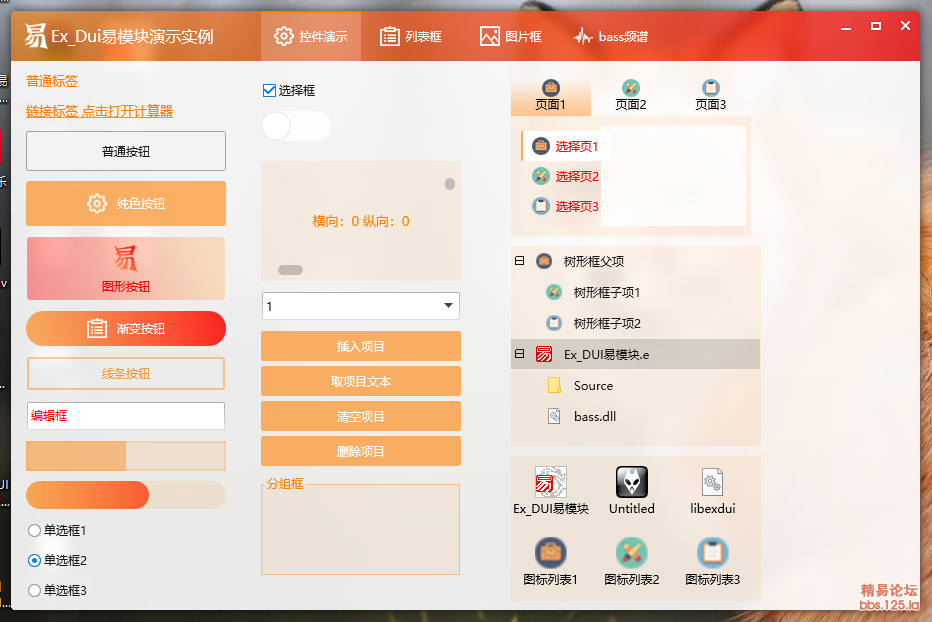Click the 图形按钮 label text
Viewport: 932px width, 622px height.
125,286
